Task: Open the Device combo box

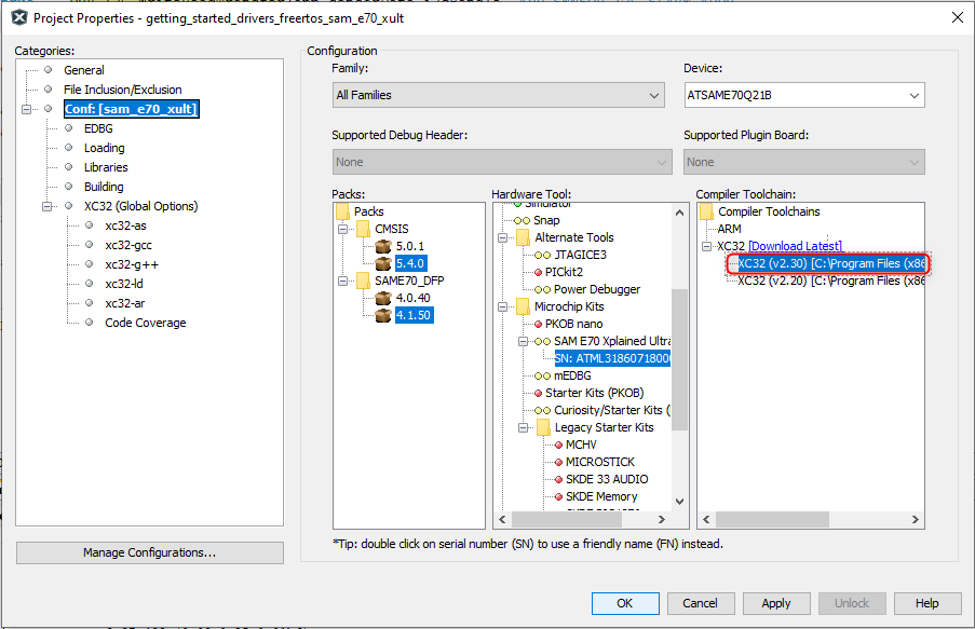Action: pyautogui.click(x=803, y=96)
